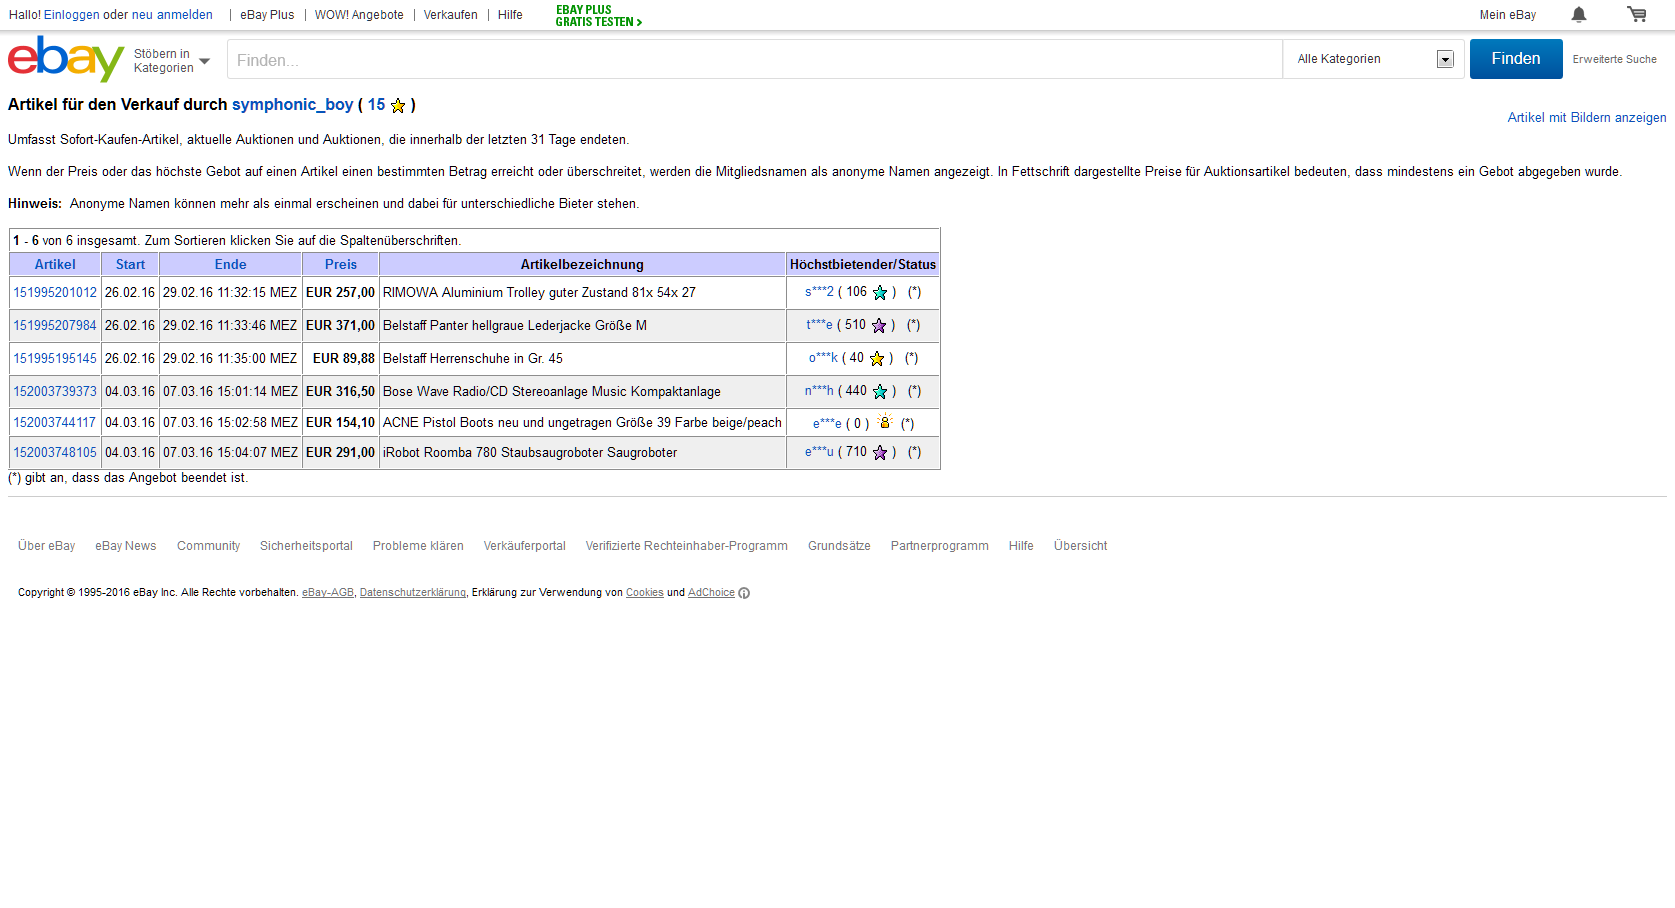Click feedback star for bidder t***e
This screenshot has height=908, width=1675.
pos(879,326)
